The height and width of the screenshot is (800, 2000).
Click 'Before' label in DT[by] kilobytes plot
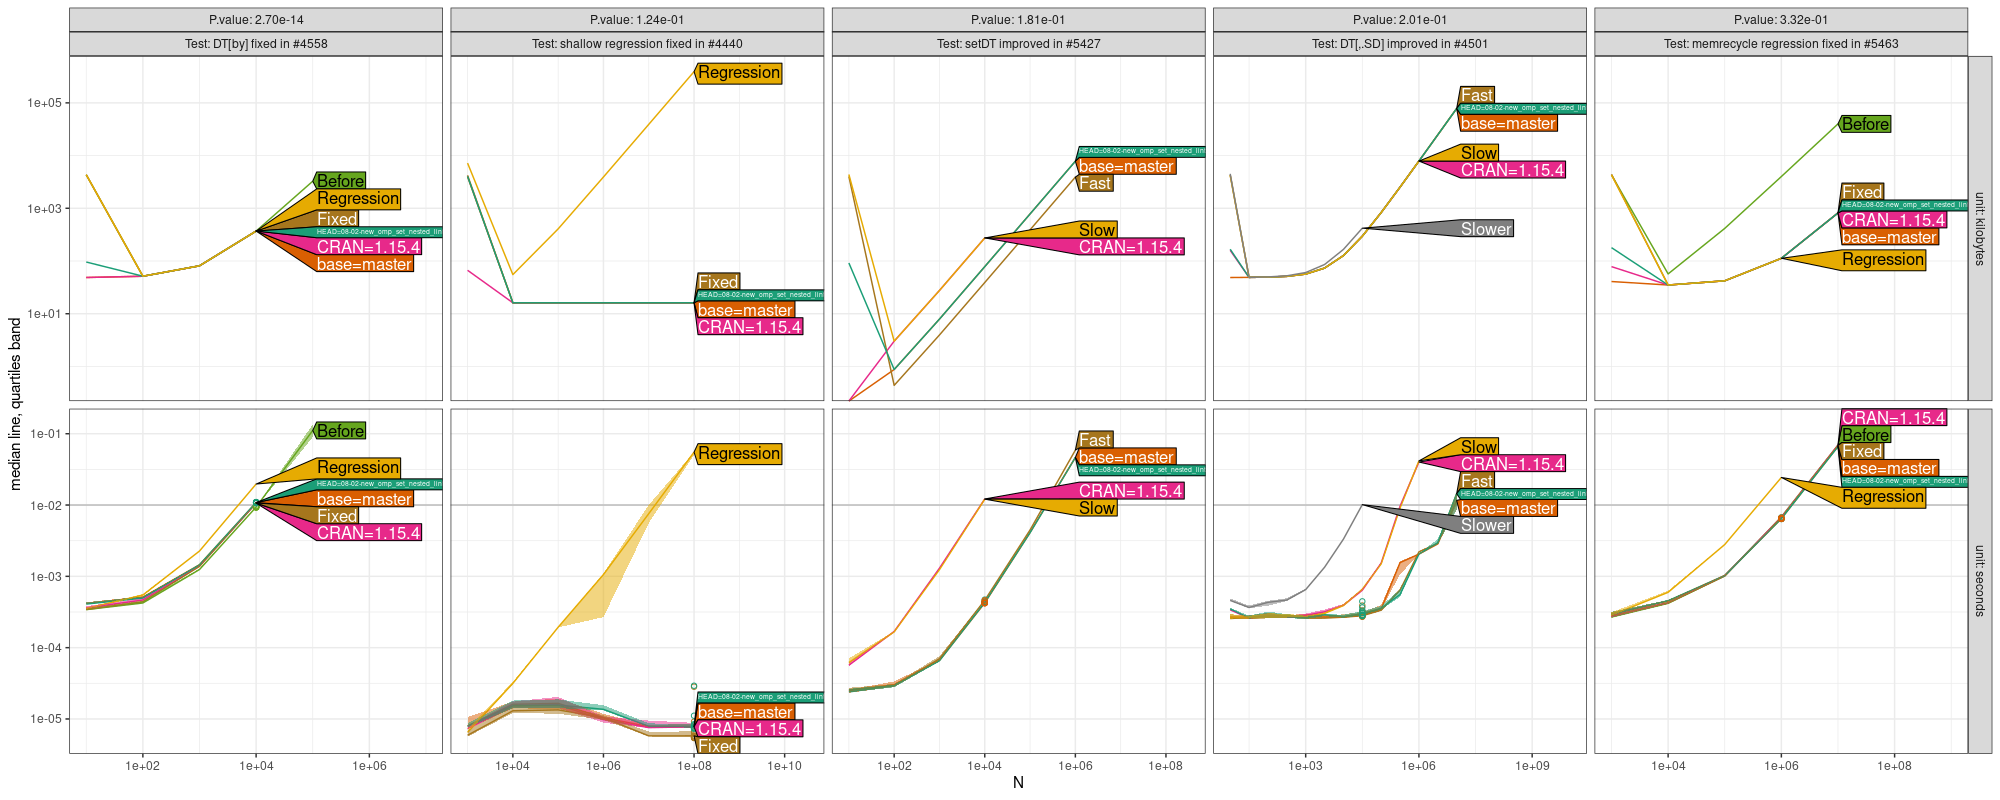tap(340, 181)
